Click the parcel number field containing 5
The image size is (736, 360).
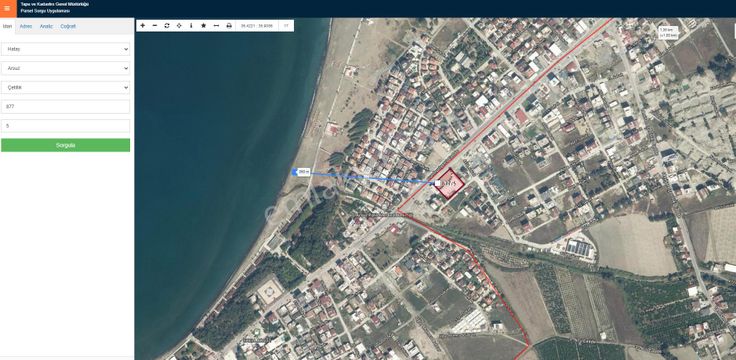(65, 126)
